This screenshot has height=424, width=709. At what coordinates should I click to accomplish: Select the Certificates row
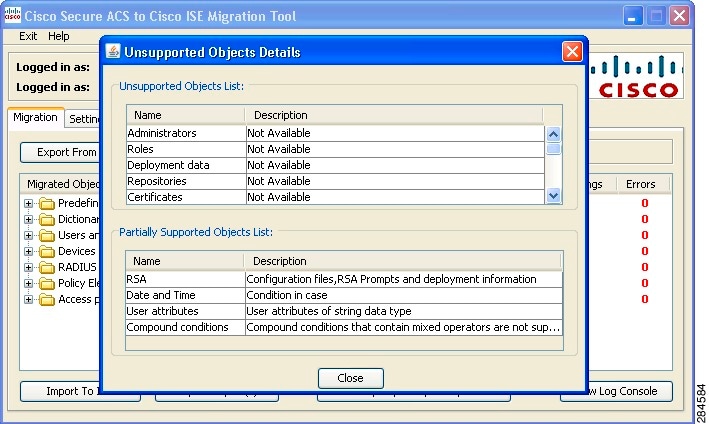click(x=335, y=197)
